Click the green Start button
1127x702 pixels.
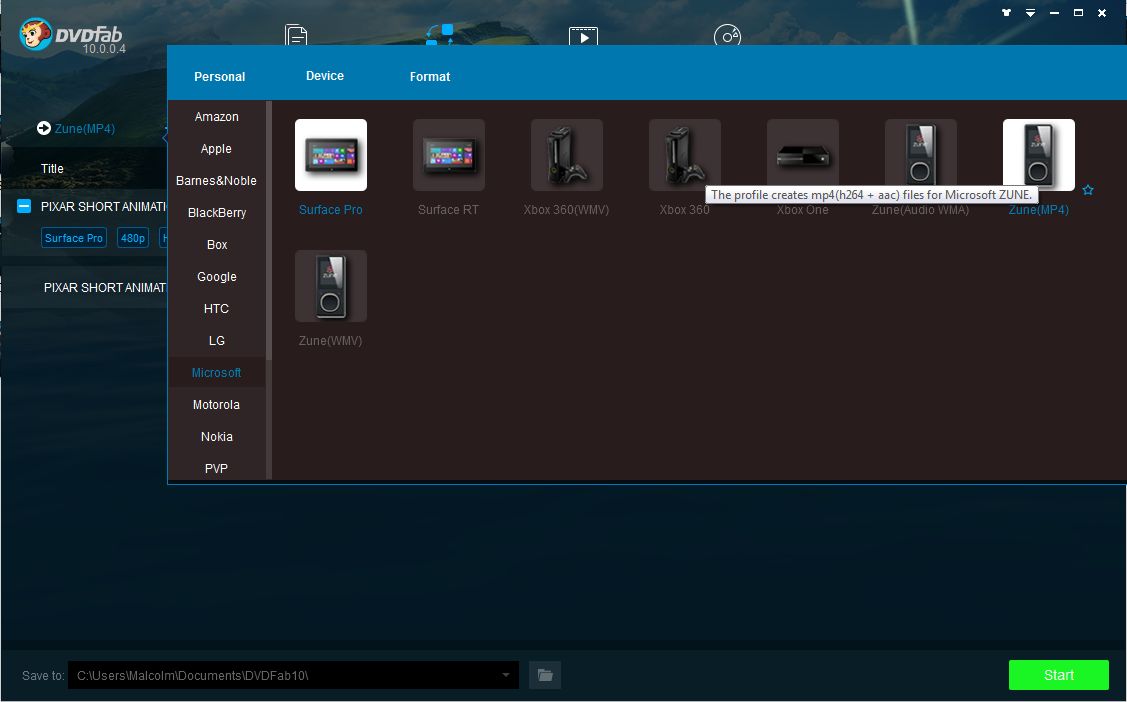tap(1059, 675)
